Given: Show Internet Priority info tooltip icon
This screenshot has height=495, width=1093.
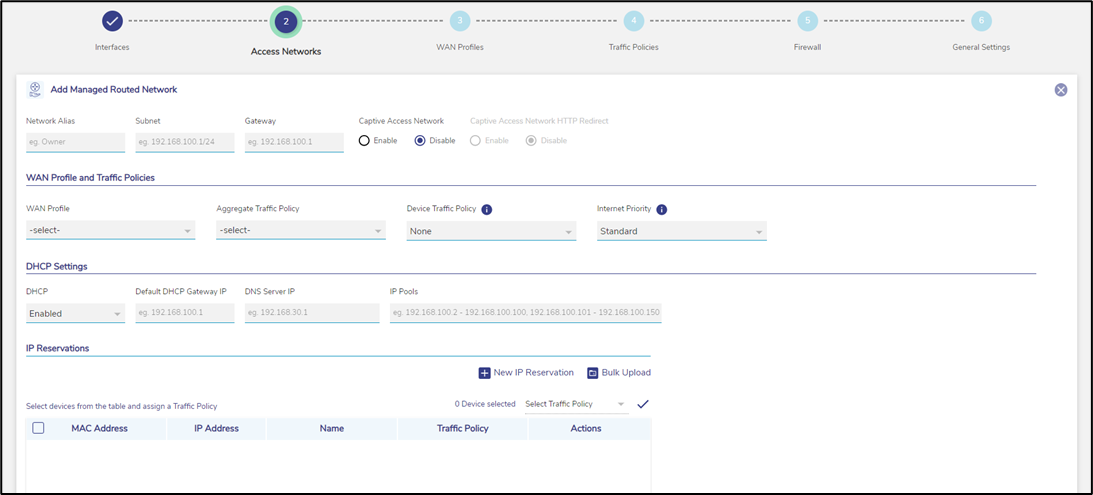Looking at the screenshot, I should [662, 209].
